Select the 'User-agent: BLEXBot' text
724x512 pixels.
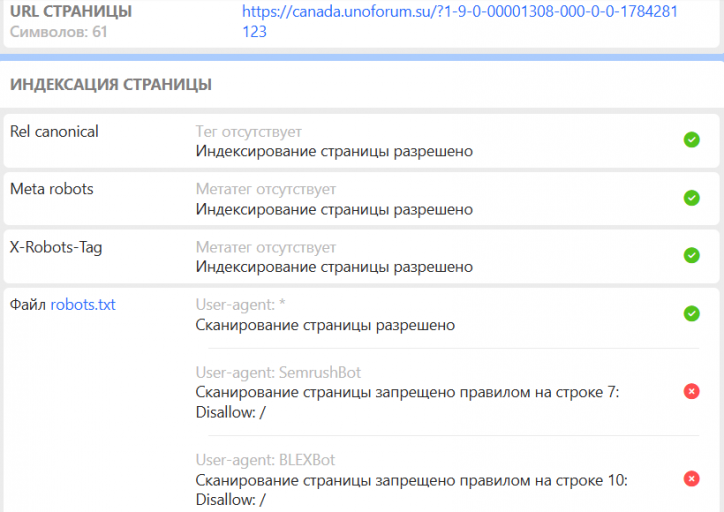click(x=265, y=460)
